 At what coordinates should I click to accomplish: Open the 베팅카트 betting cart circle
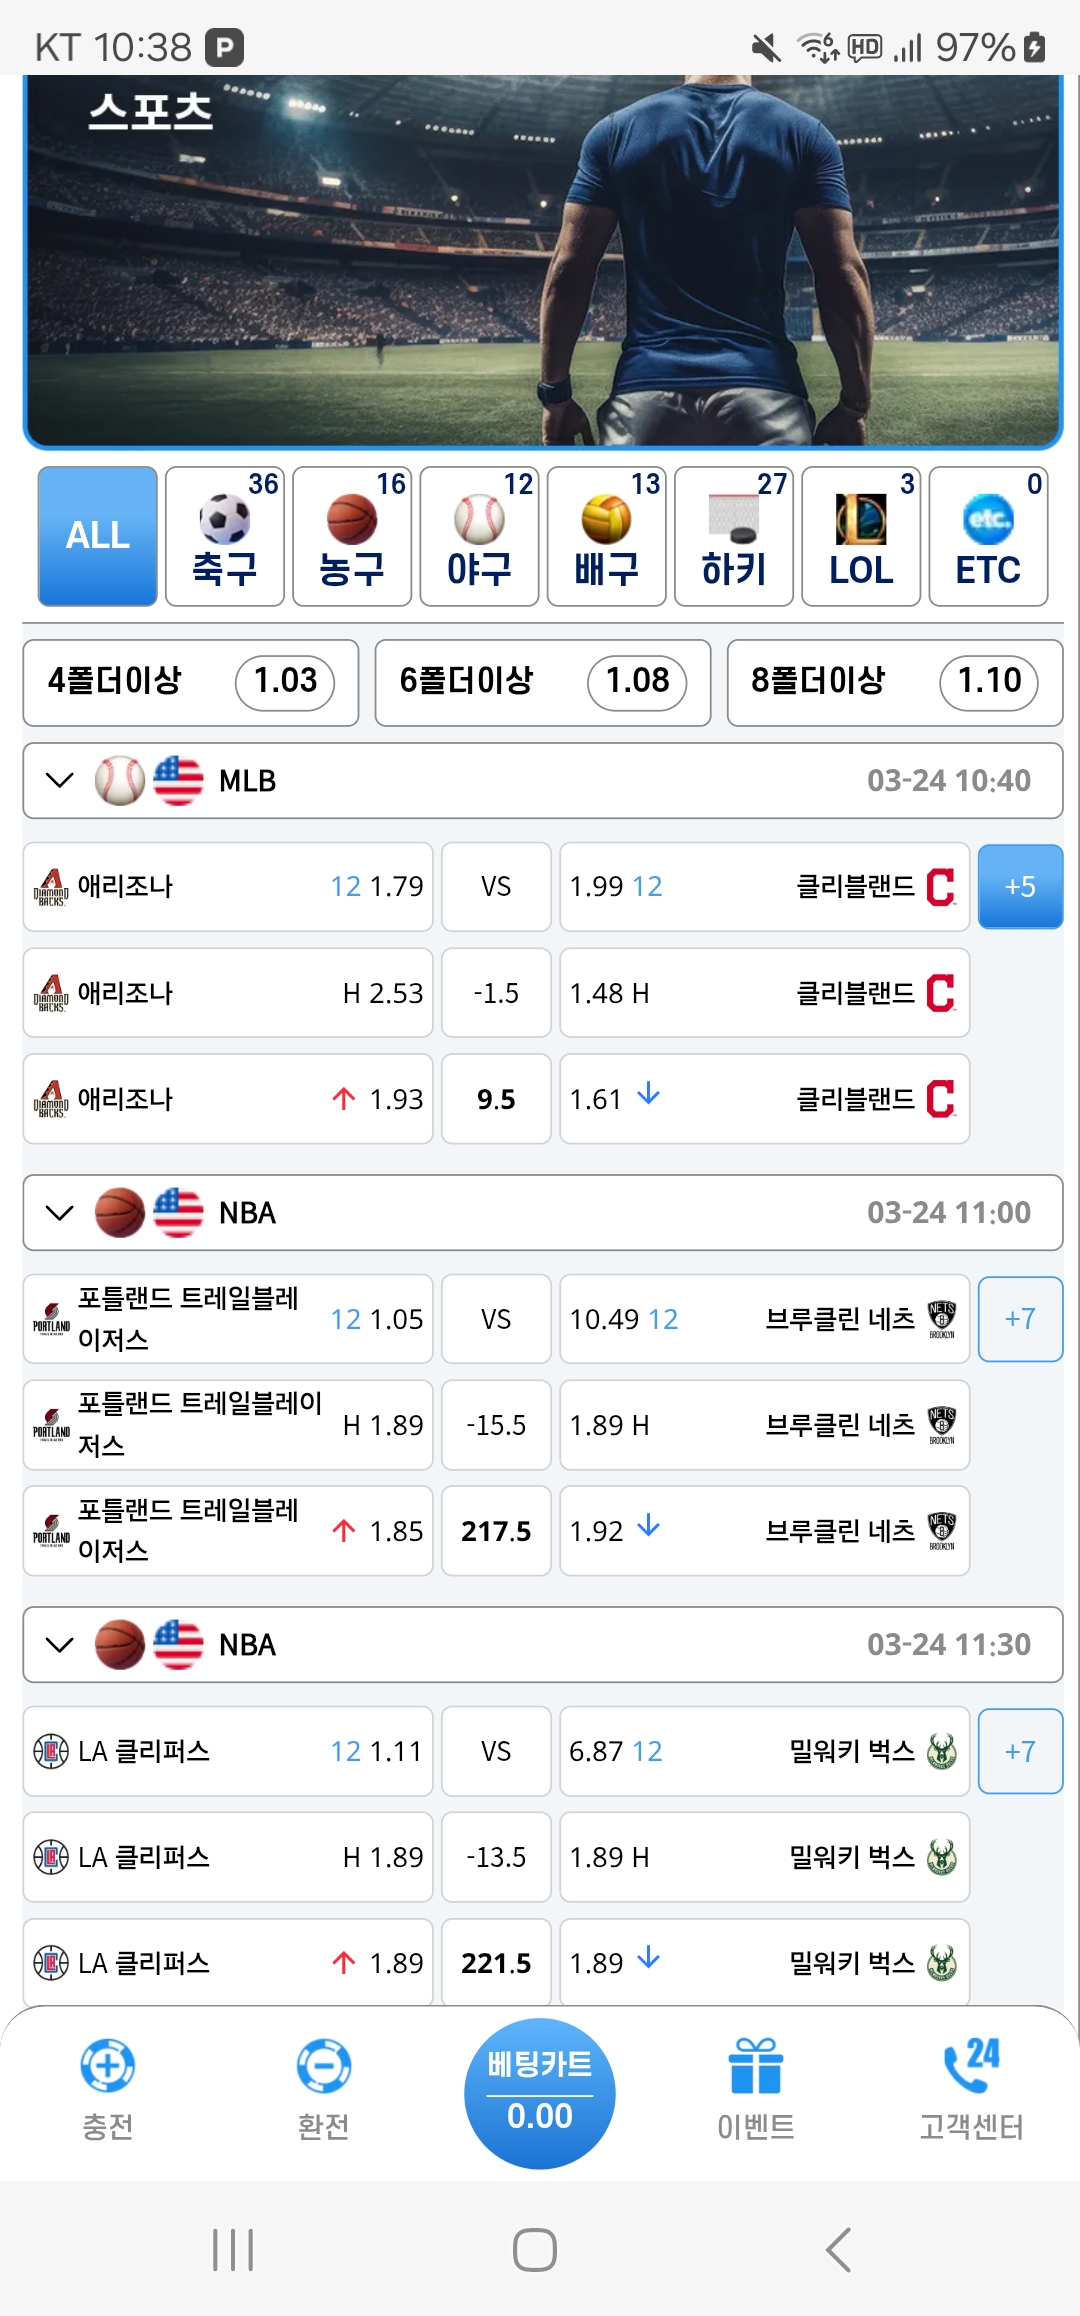[x=539, y=2092]
